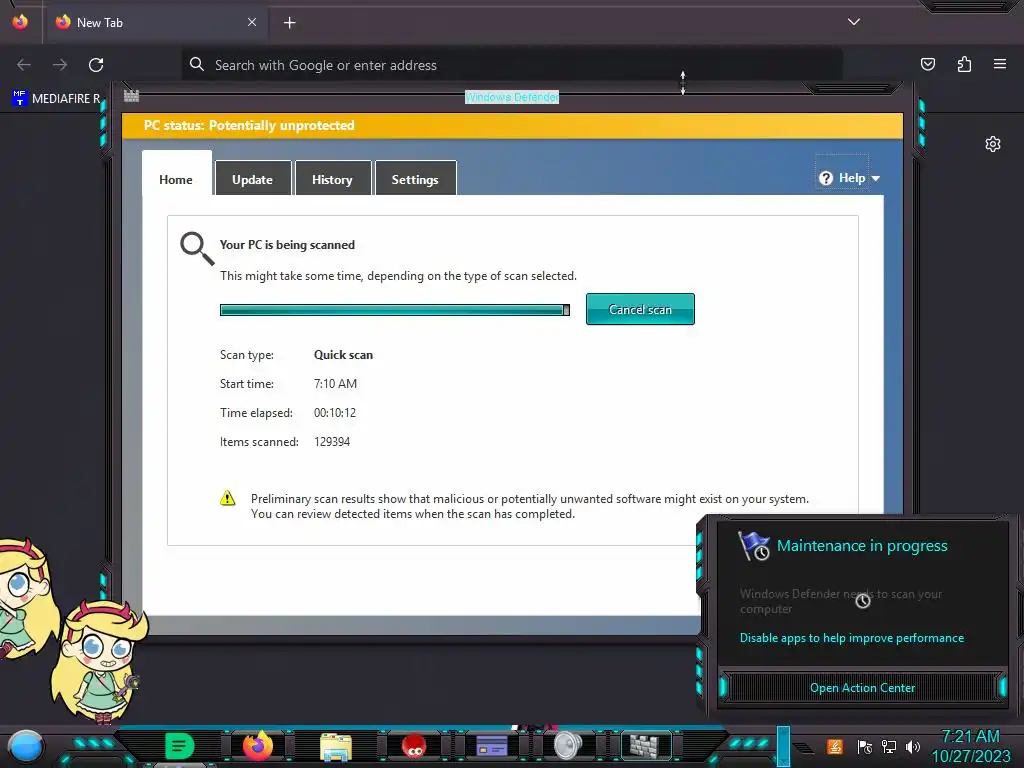1024x768 pixels.
Task: Open File Explorer from the taskbar
Action: tap(336, 746)
